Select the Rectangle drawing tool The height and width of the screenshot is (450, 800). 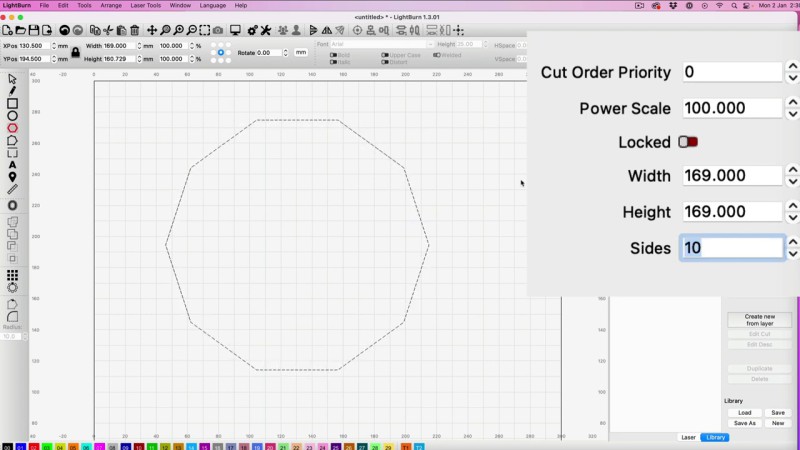tap(12, 103)
